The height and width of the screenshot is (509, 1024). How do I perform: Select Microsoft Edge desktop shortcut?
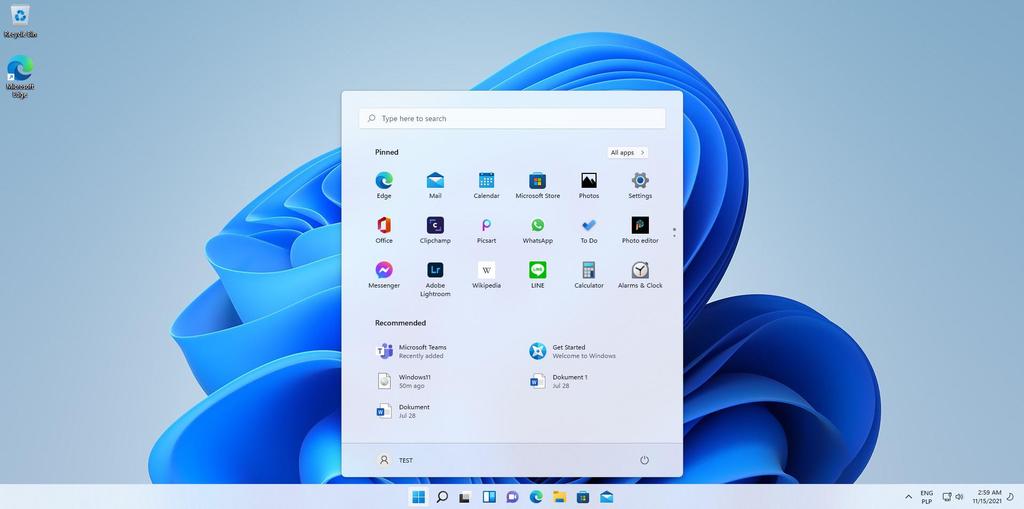(20, 76)
